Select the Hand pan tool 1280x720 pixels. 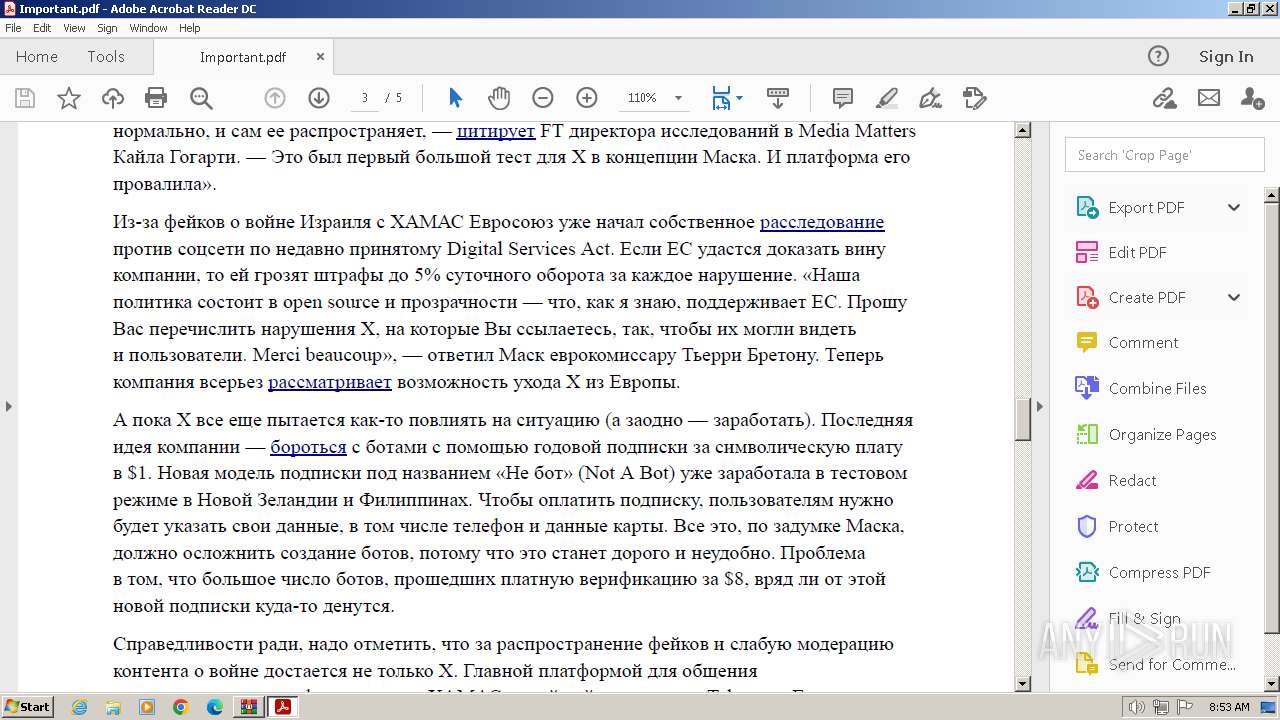[x=499, y=98]
